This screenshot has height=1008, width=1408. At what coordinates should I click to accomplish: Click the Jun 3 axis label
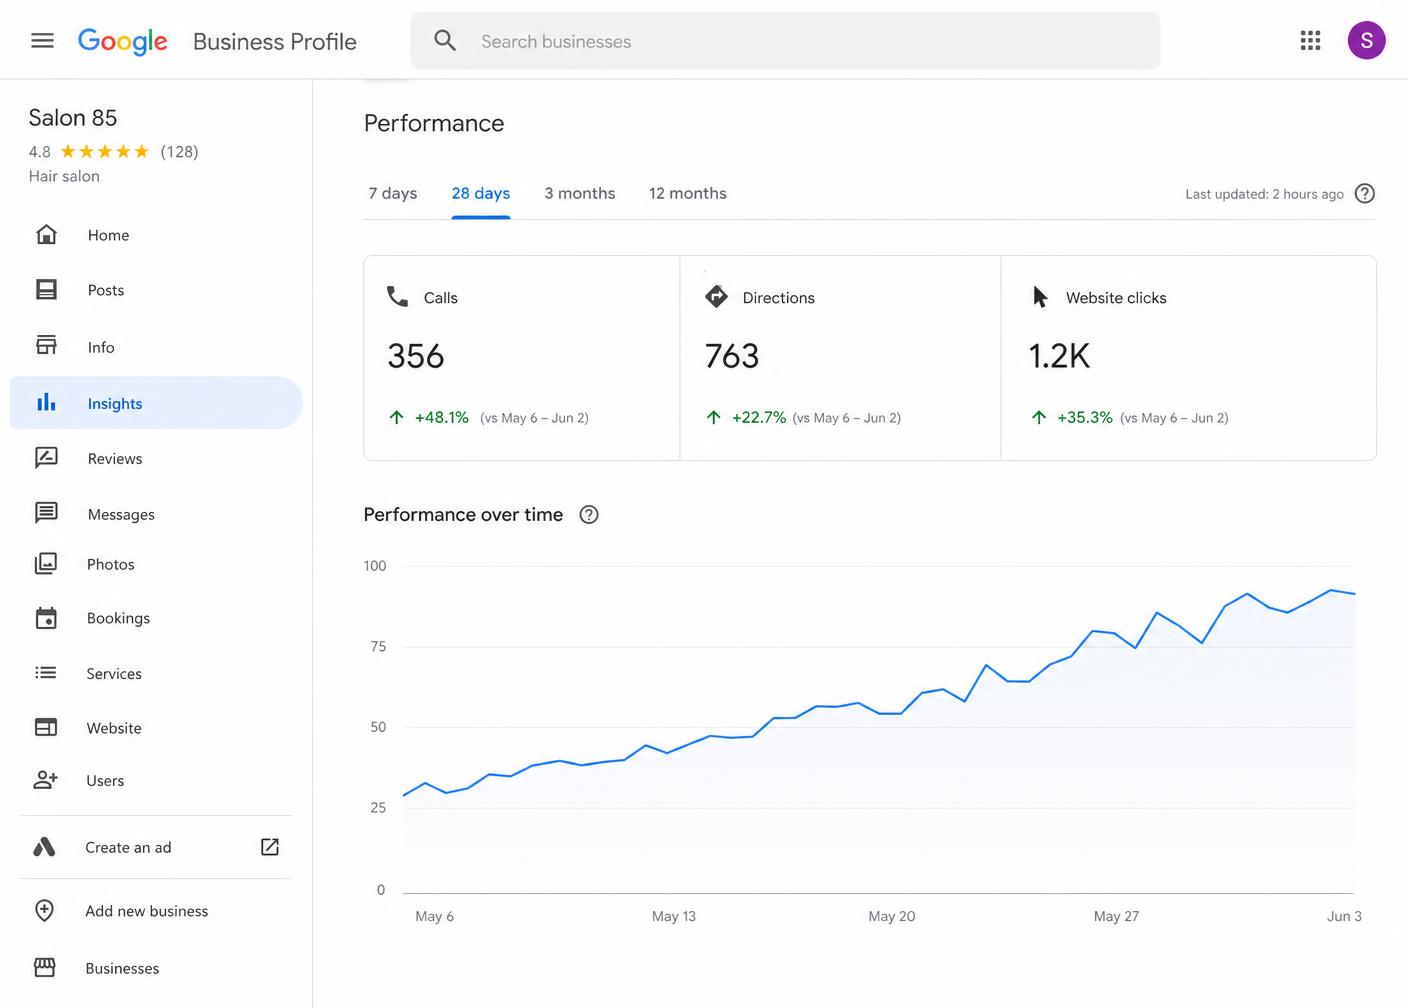pos(1344,916)
